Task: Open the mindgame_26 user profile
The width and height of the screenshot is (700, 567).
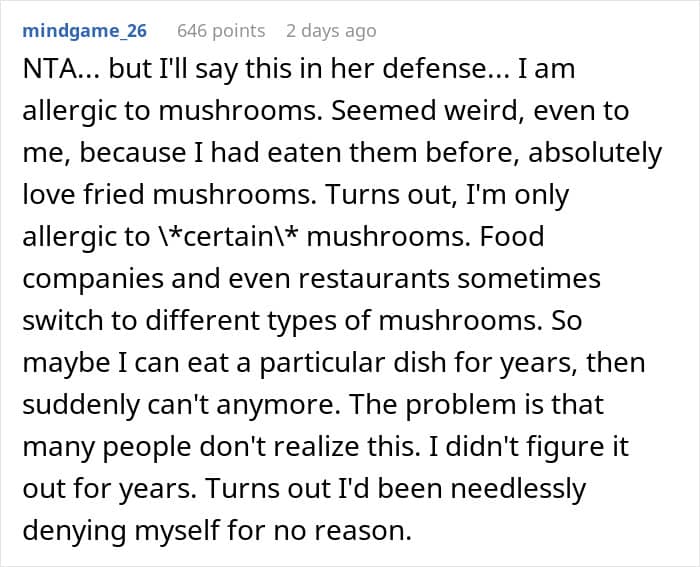Action: click(x=84, y=31)
